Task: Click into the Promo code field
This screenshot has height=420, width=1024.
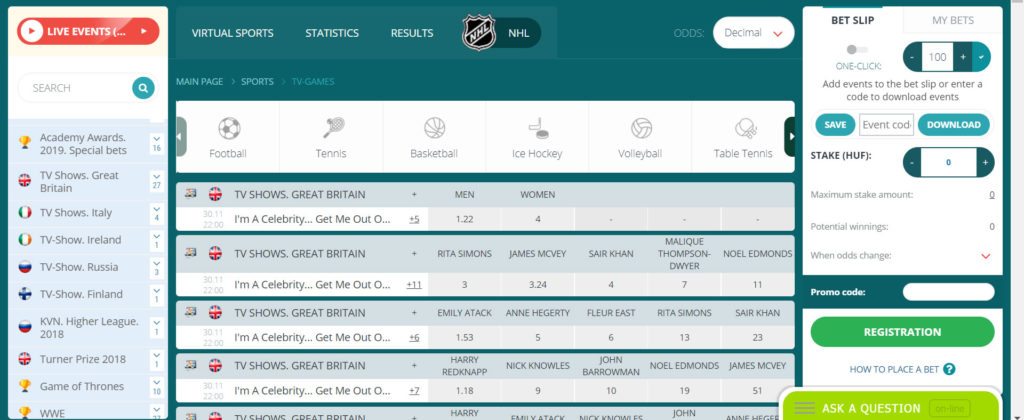Action: click(x=948, y=292)
